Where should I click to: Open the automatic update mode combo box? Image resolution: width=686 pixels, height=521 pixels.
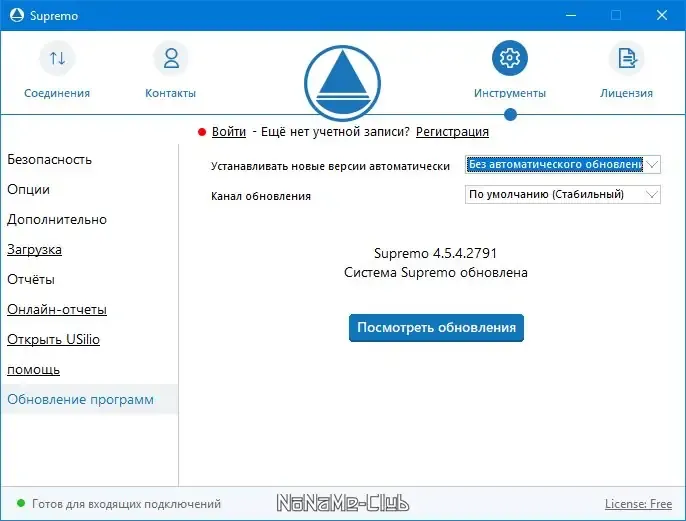pos(563,164)
